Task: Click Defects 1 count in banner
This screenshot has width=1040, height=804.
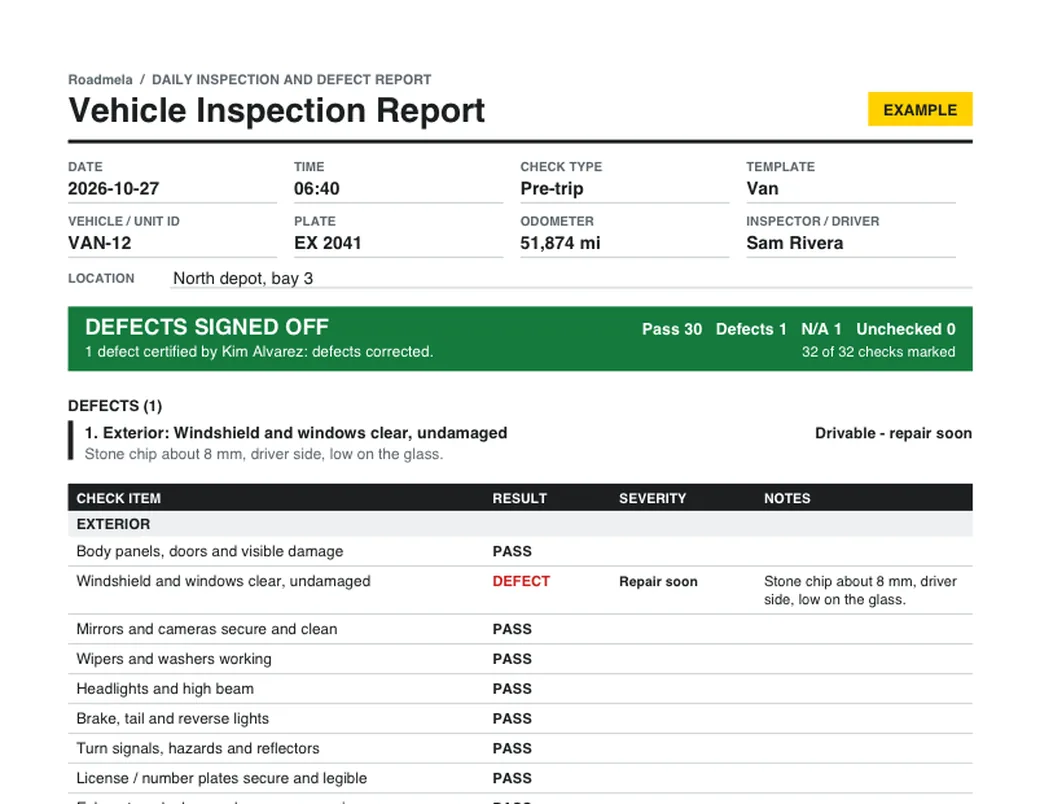Action: pos(751,329)
